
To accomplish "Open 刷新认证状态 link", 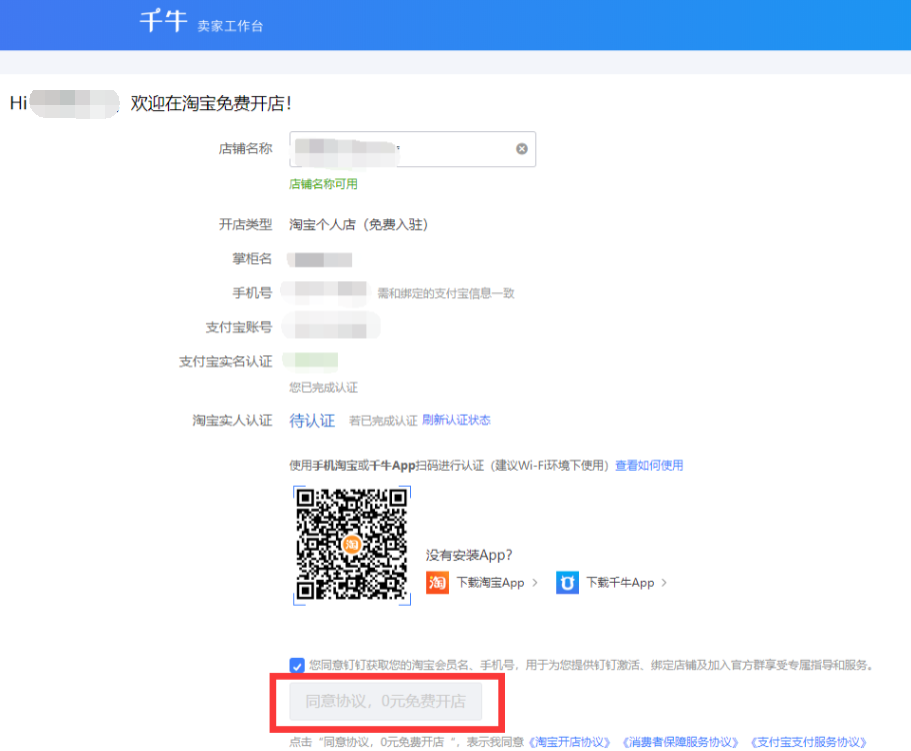I will [456, 420].
